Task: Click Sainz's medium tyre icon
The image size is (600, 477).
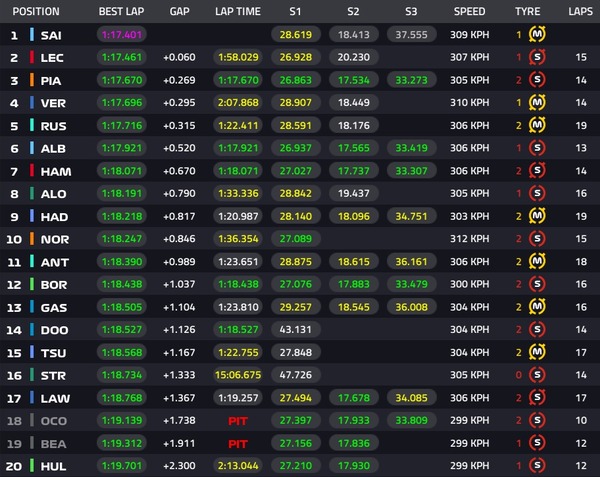Action: [x=536, y=35]
